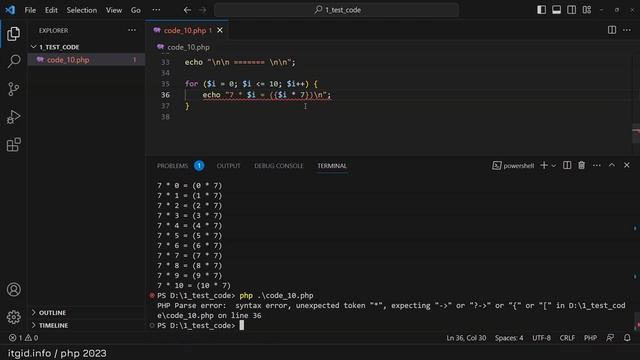This screenshot has width=640, height=360.
Task: Kill the terminal with trash icon
Action: (x=582, y=165)
